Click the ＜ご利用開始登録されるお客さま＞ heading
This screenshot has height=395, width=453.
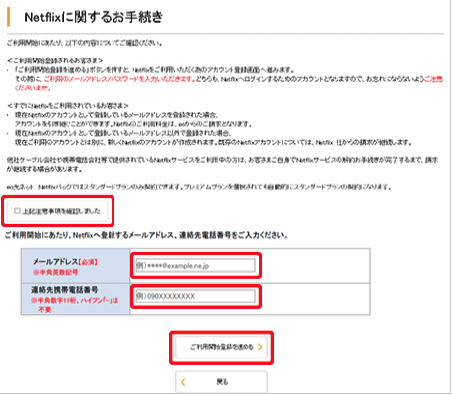(x=55, y=60)
